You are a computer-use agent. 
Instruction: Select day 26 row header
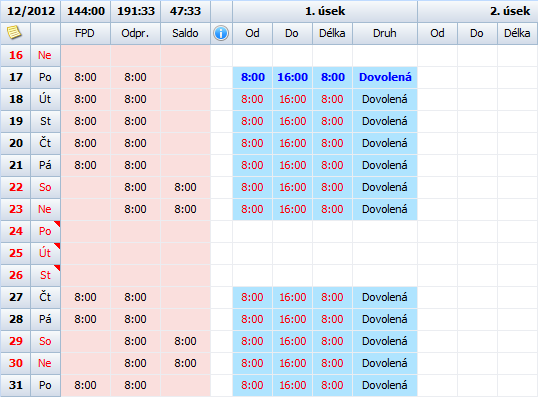coord(16,275)
